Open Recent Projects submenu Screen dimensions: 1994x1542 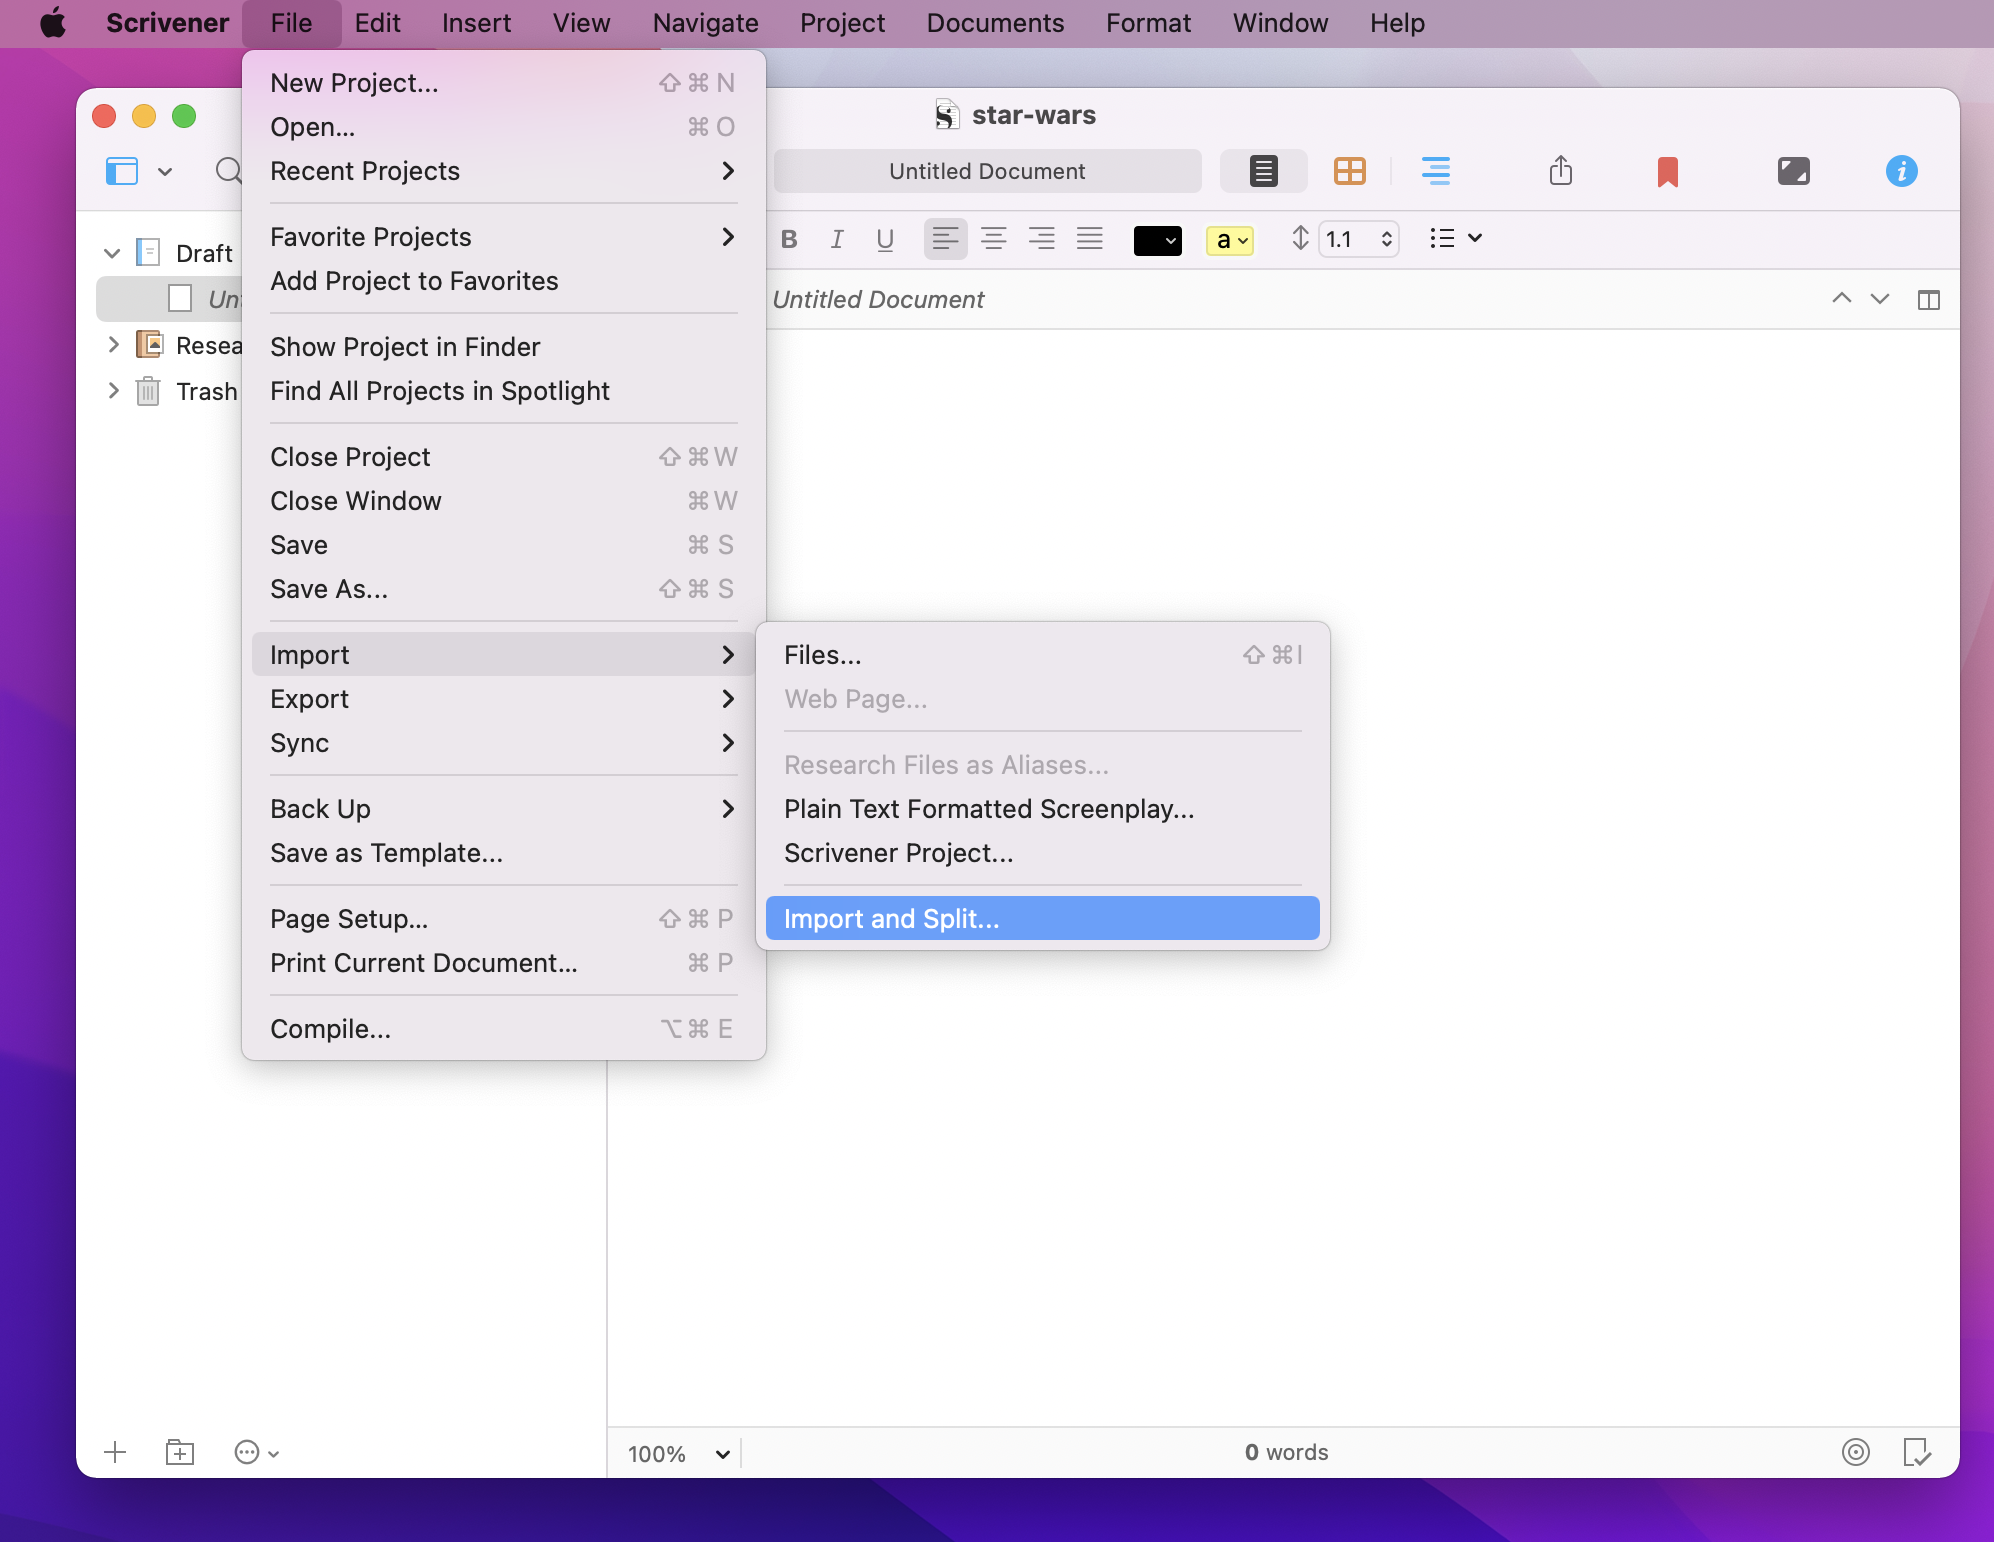tap(503, 170)
